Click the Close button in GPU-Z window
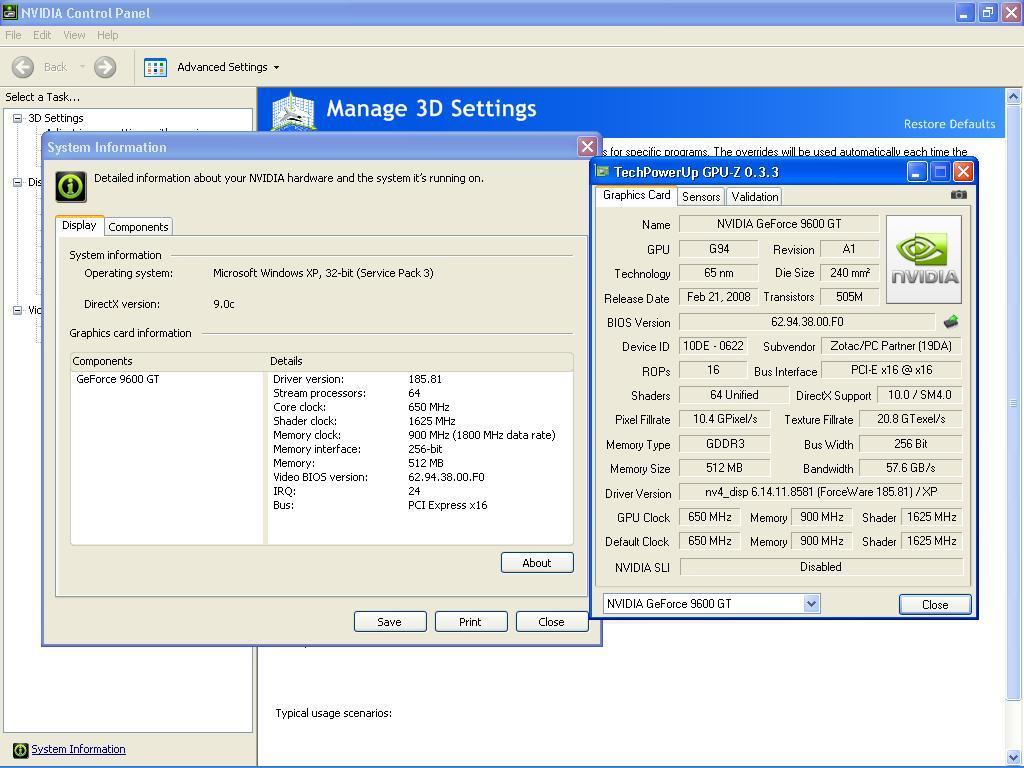The image size is (1024, 768). 935,605
